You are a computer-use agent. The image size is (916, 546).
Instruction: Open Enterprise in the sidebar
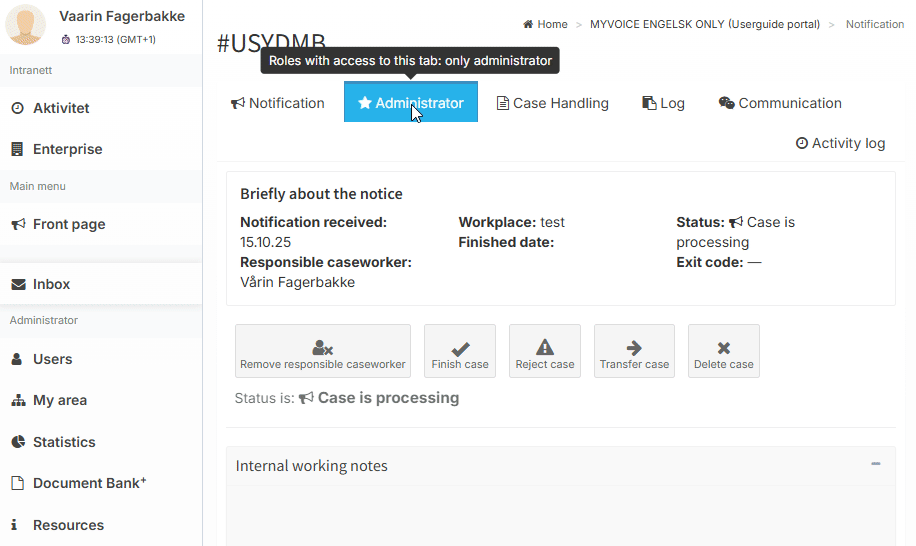point(67,149)
